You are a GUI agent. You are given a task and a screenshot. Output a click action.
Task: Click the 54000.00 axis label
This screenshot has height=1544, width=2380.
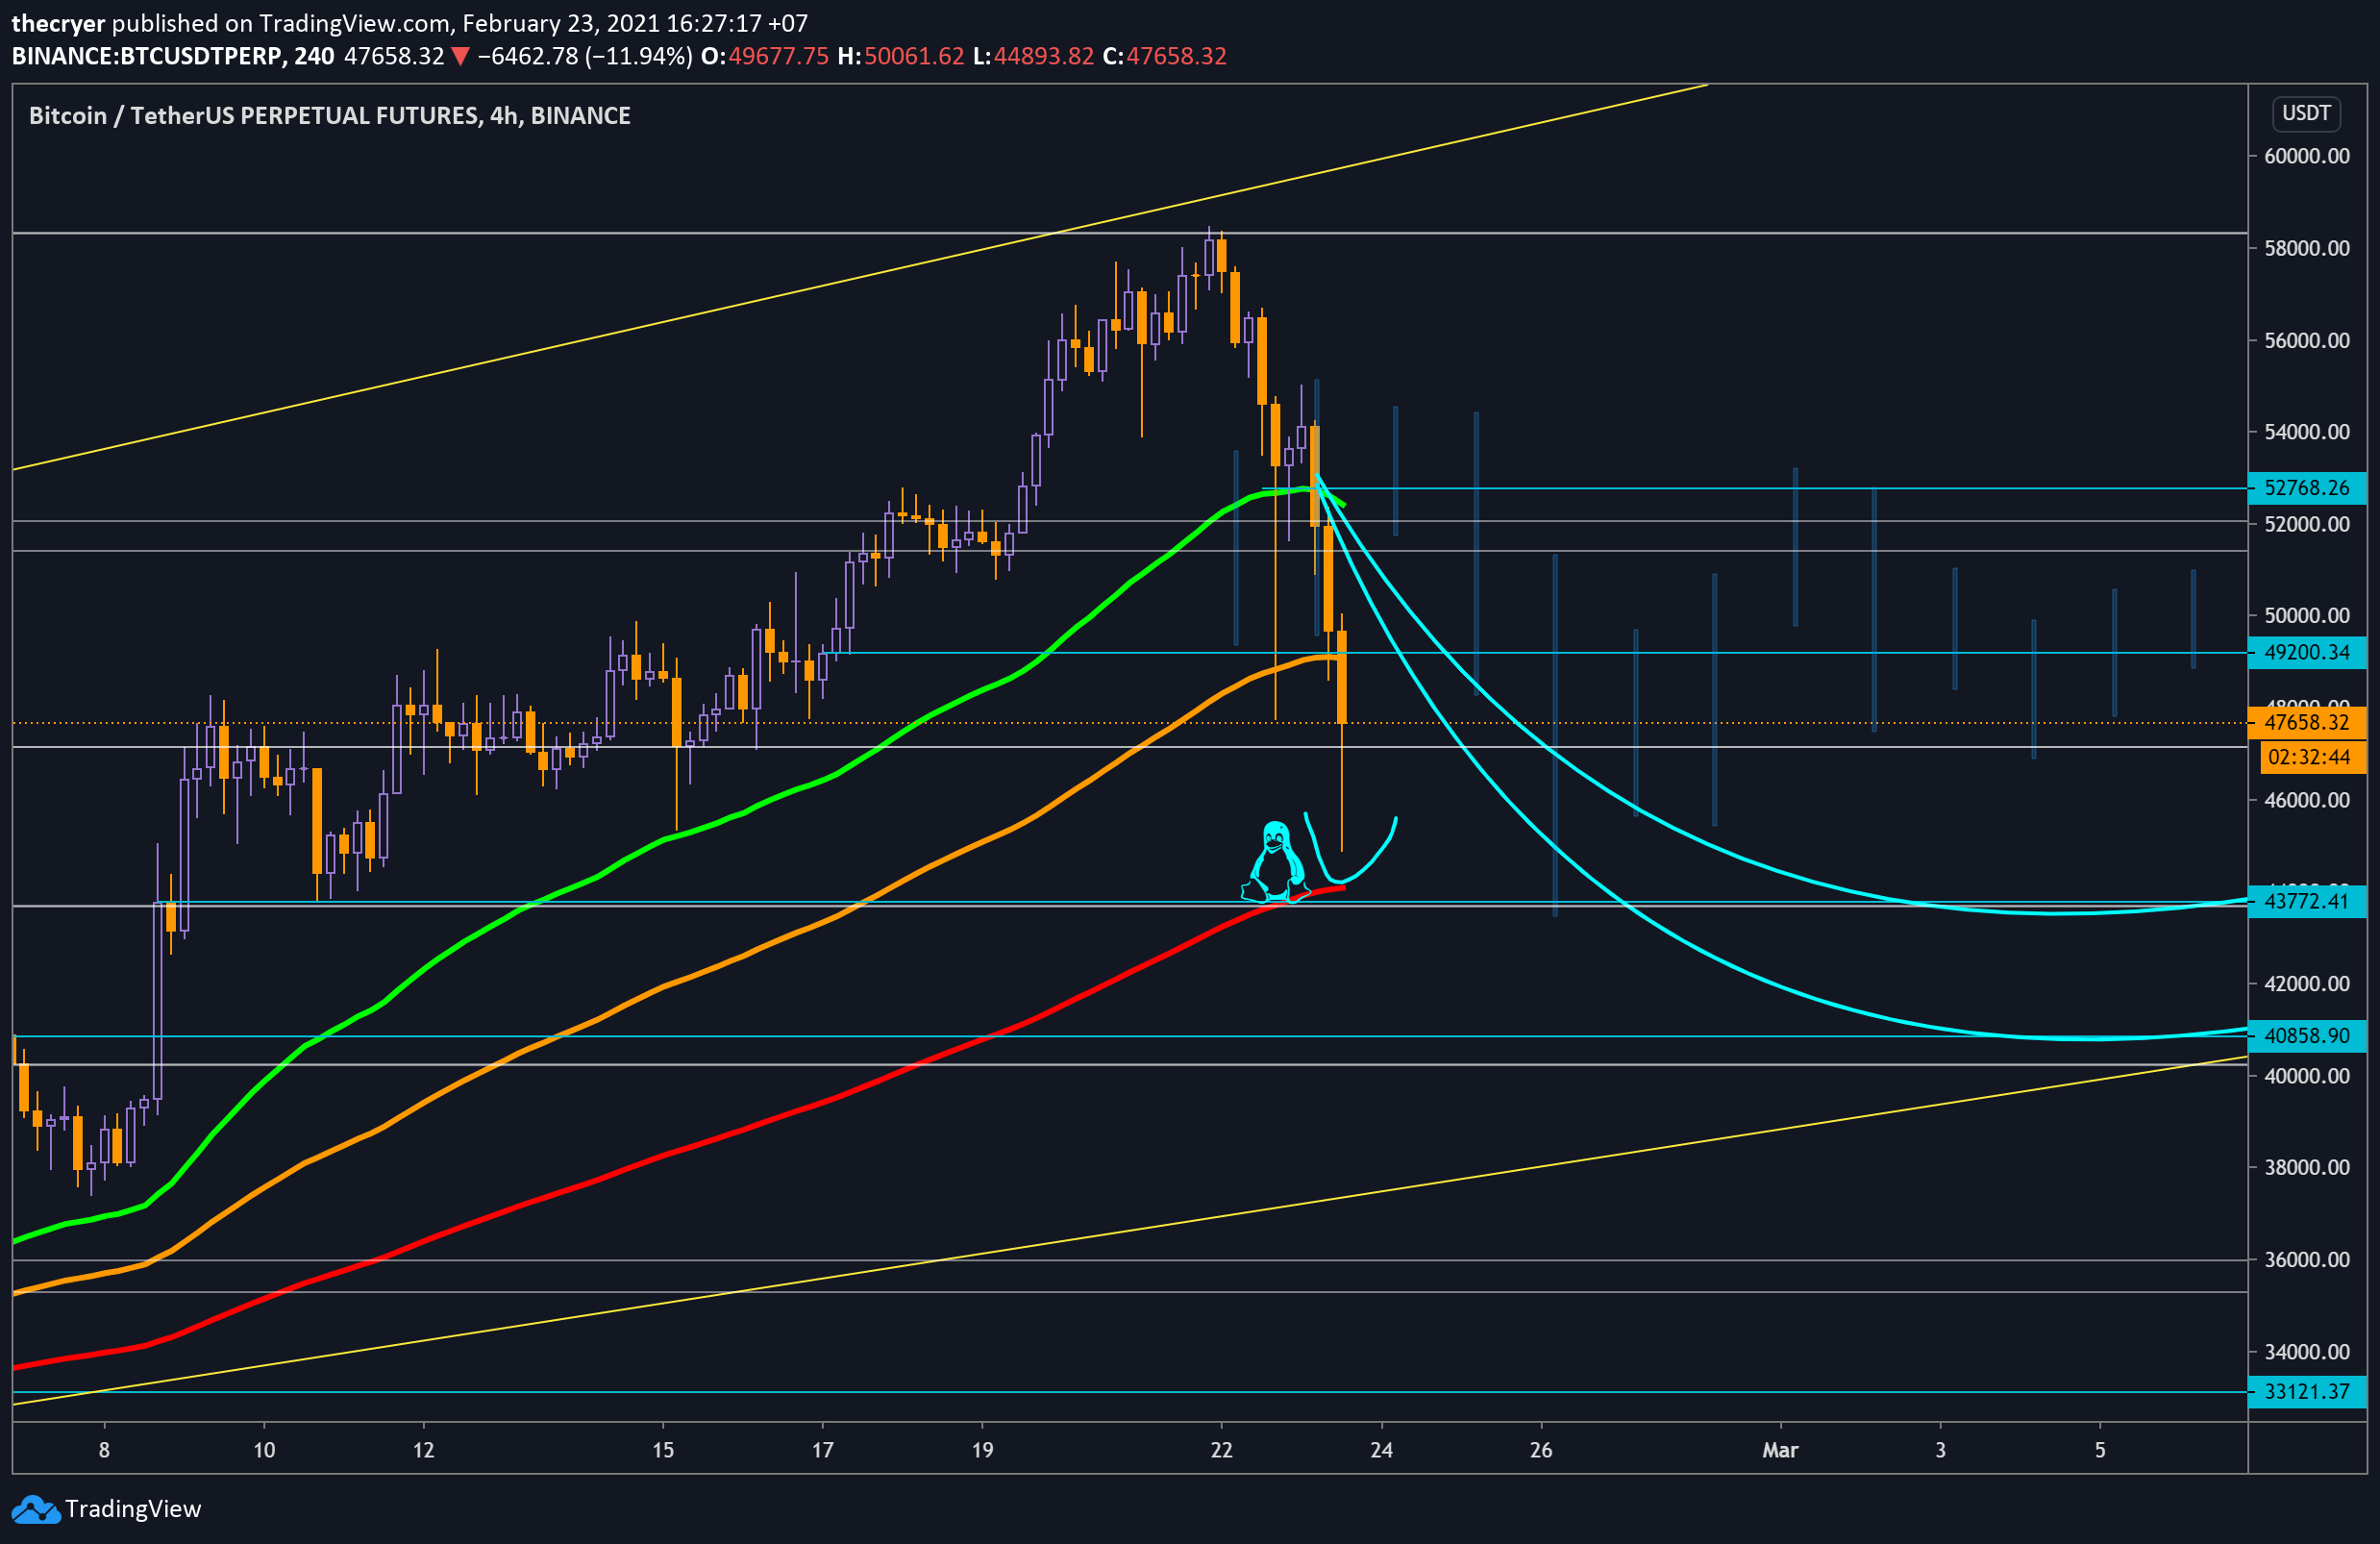coord(2306,432)
